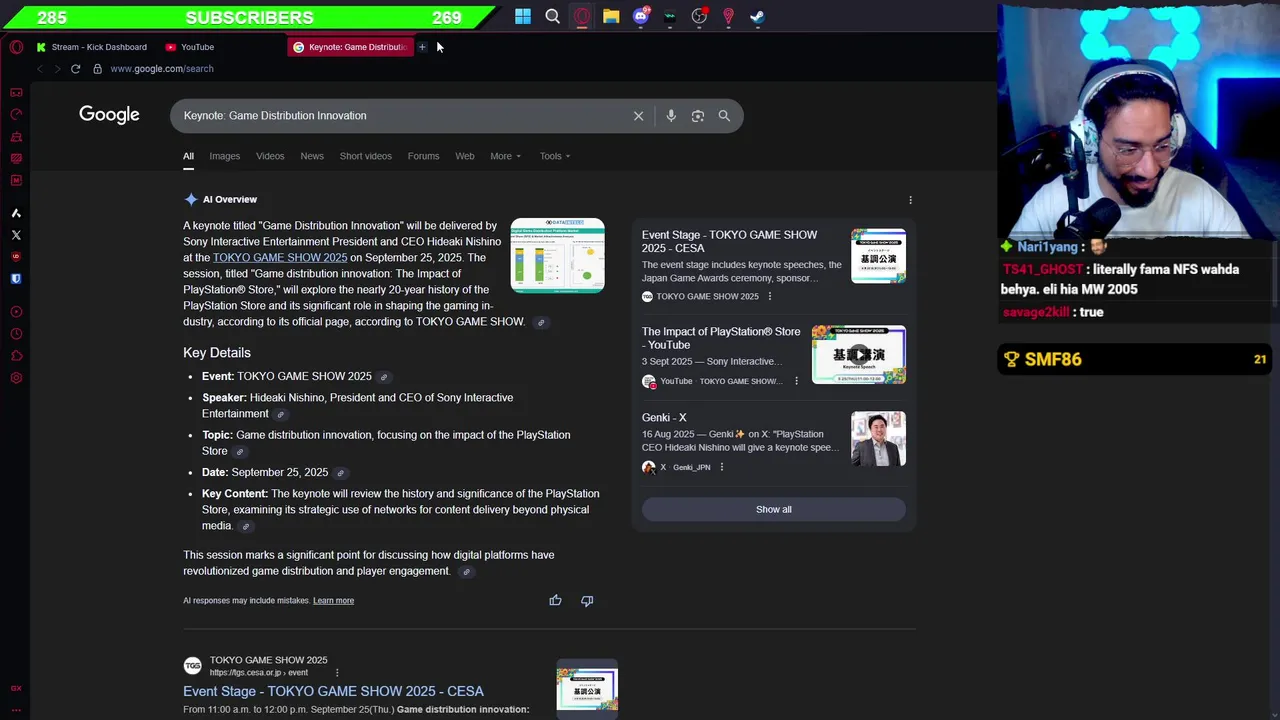Open GX Corner in the sidebar
The height and width of the screenshot is (720, 1280).
(16, 92)
